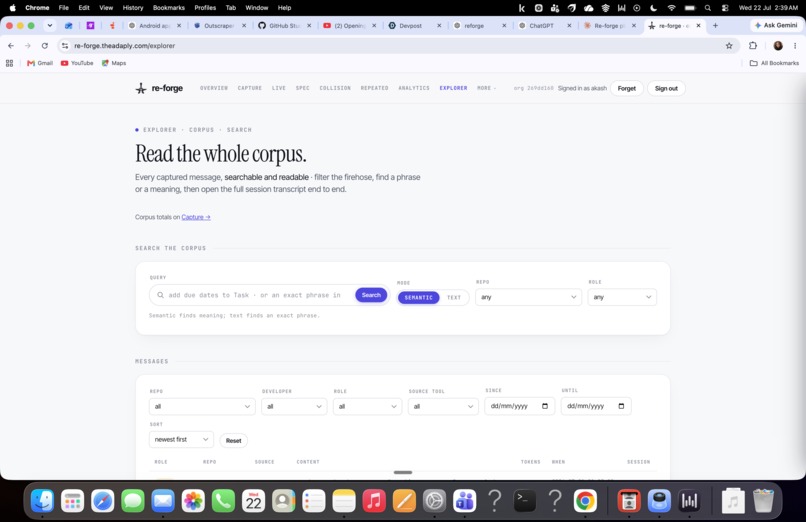Viewport: 806px width, 522px height.
Task: Open Sort newest first dropdown
Action: pyautogui.click(x=181, y=439)
